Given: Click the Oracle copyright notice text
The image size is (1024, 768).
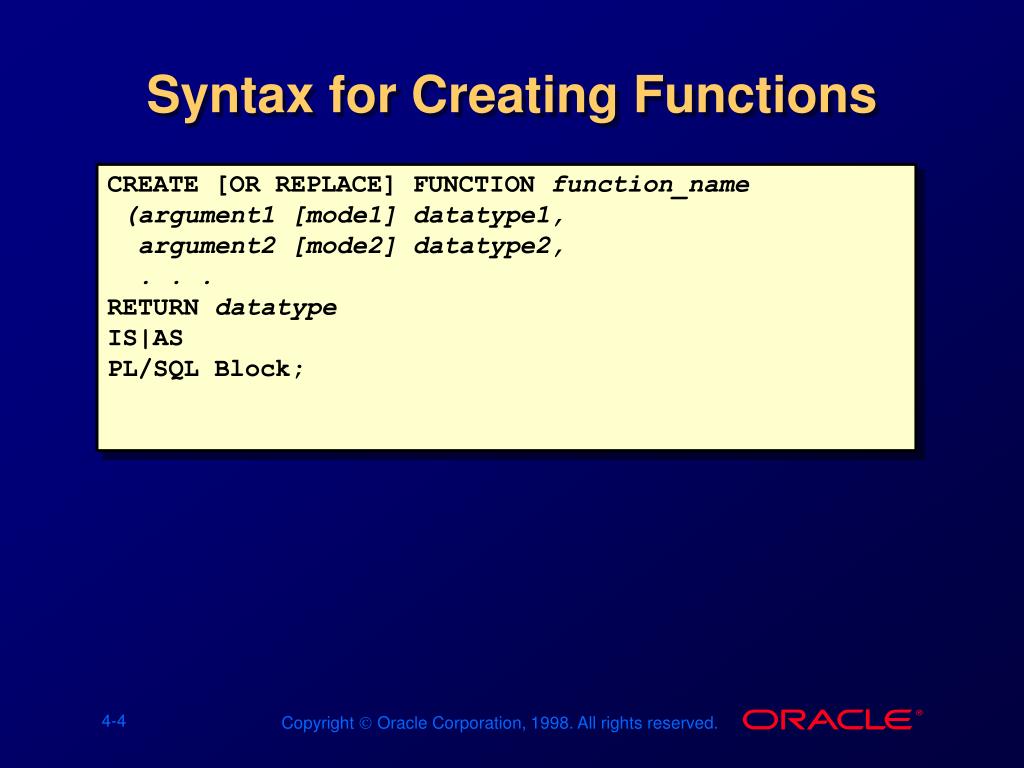Looking at the screenshot, I should click(499, 724).
